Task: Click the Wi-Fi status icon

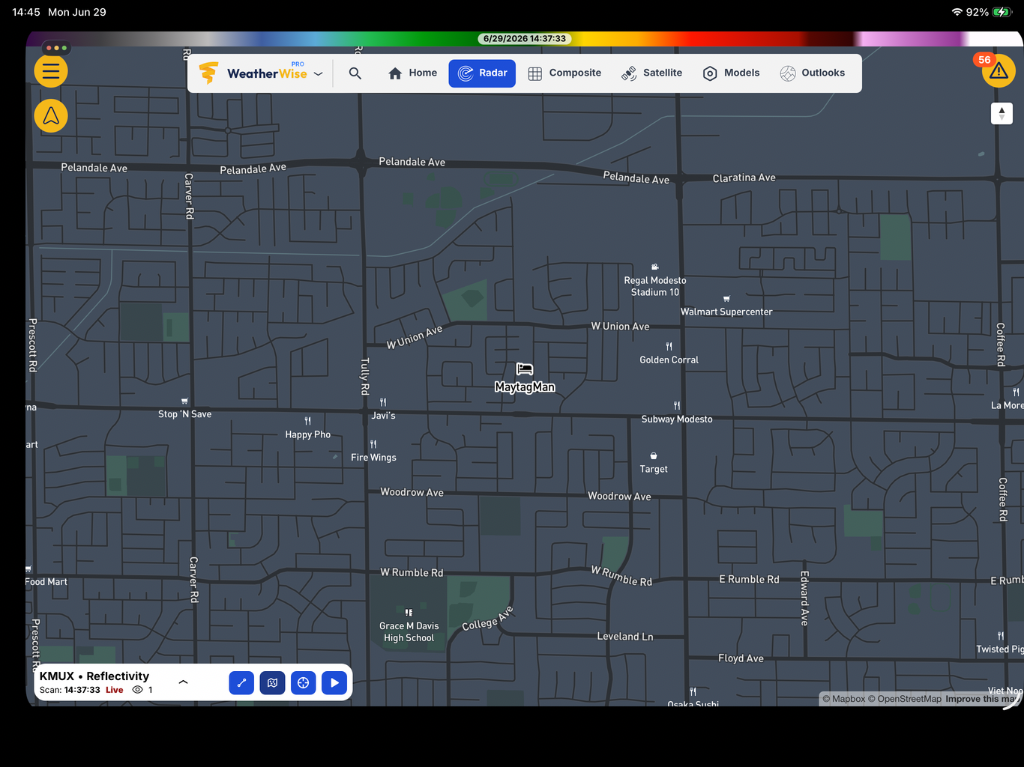Action: tap(957, 12)
